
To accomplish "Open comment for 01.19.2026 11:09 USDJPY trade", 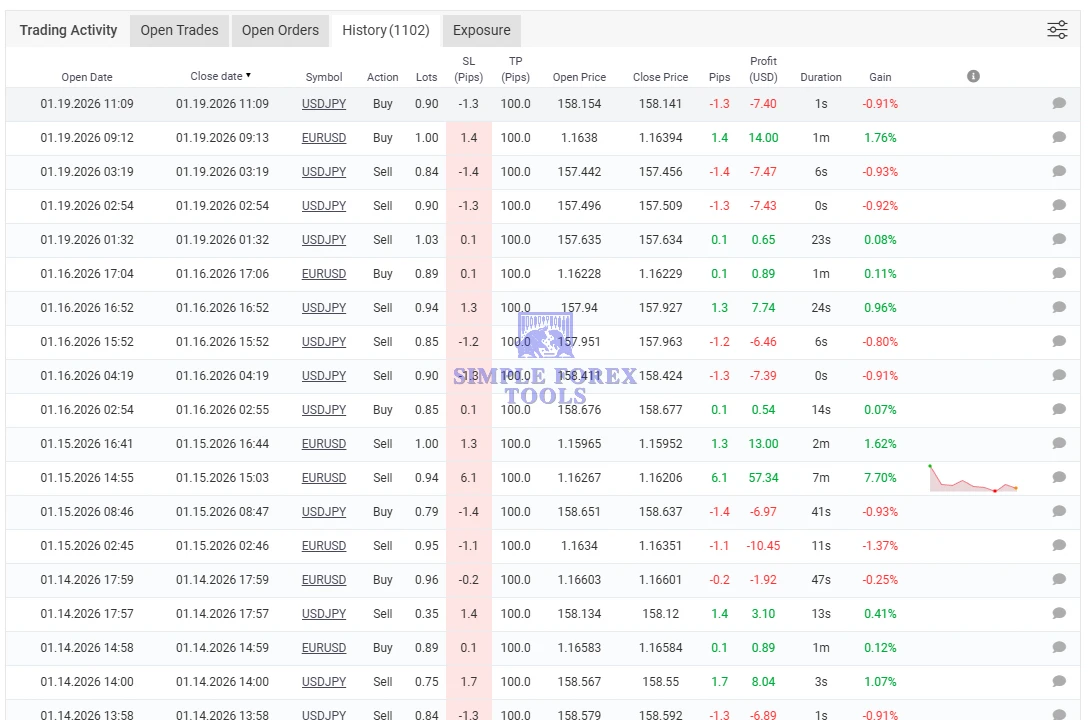I will (1059, 104).
